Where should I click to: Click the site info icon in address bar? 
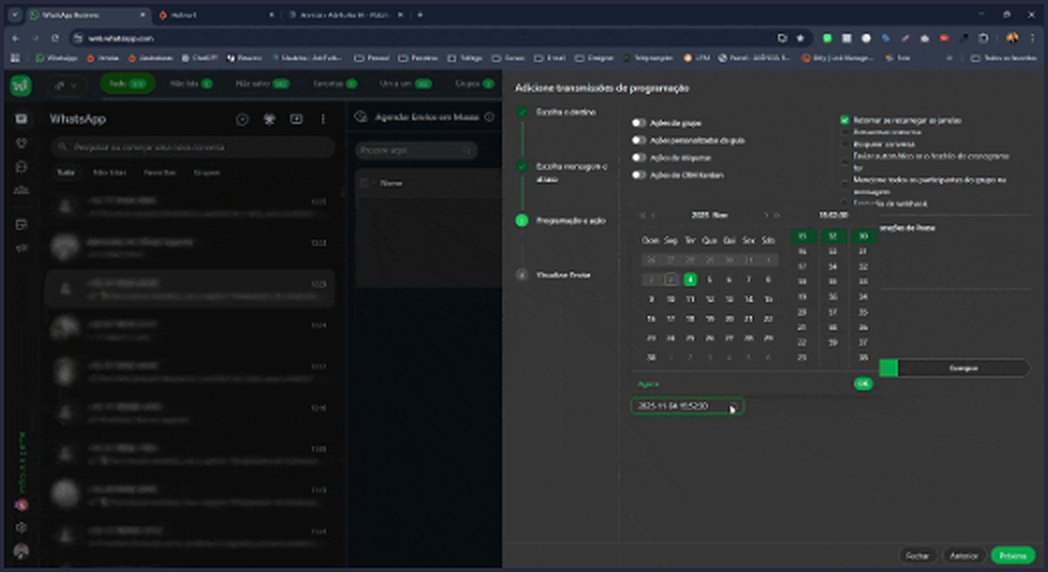point(78,38)
